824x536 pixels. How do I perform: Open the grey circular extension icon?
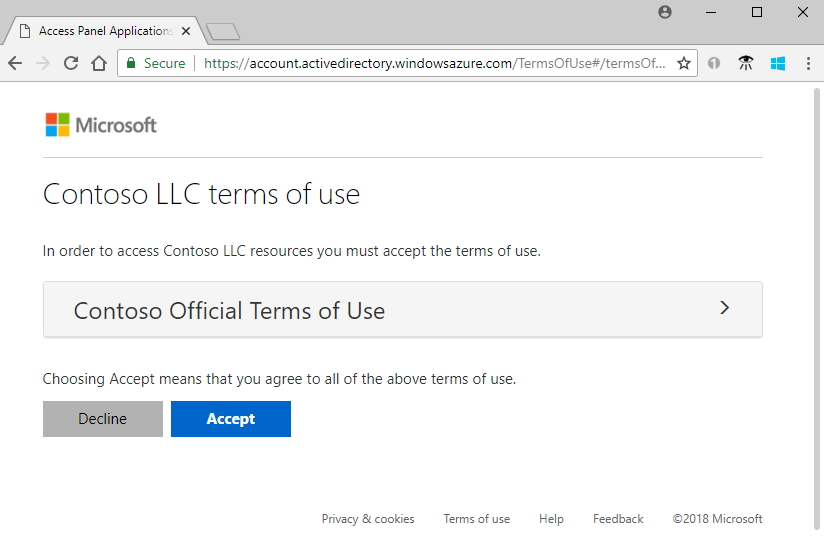(x=714, y=64)
